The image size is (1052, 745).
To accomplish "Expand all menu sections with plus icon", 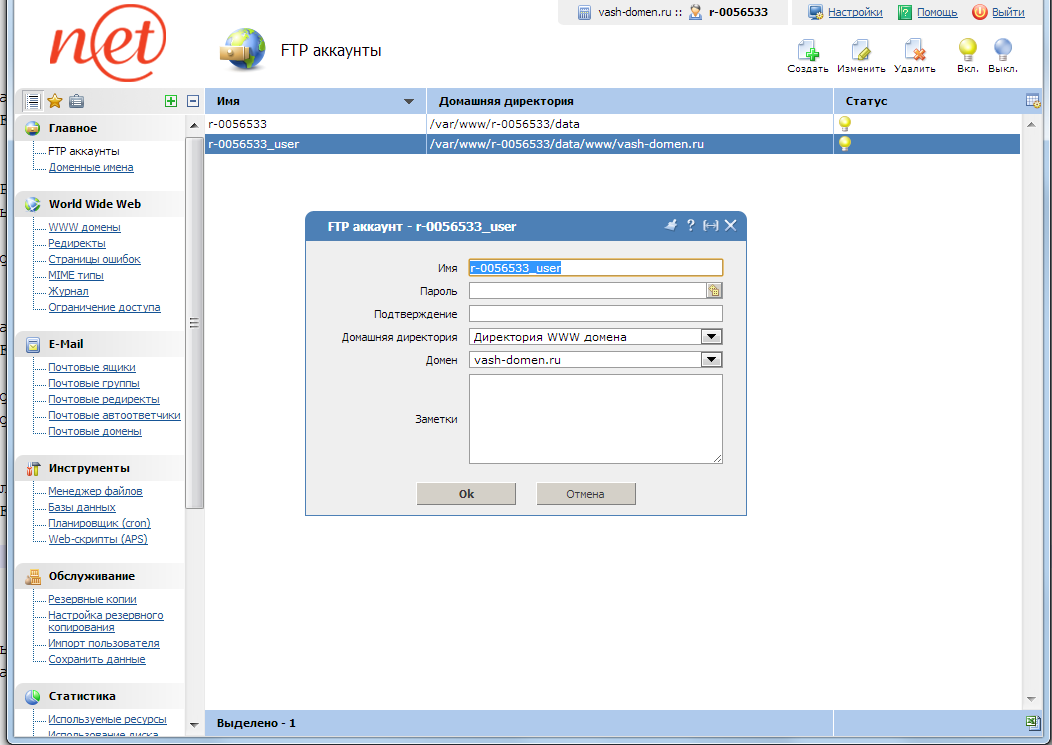I will coord(172,101).
